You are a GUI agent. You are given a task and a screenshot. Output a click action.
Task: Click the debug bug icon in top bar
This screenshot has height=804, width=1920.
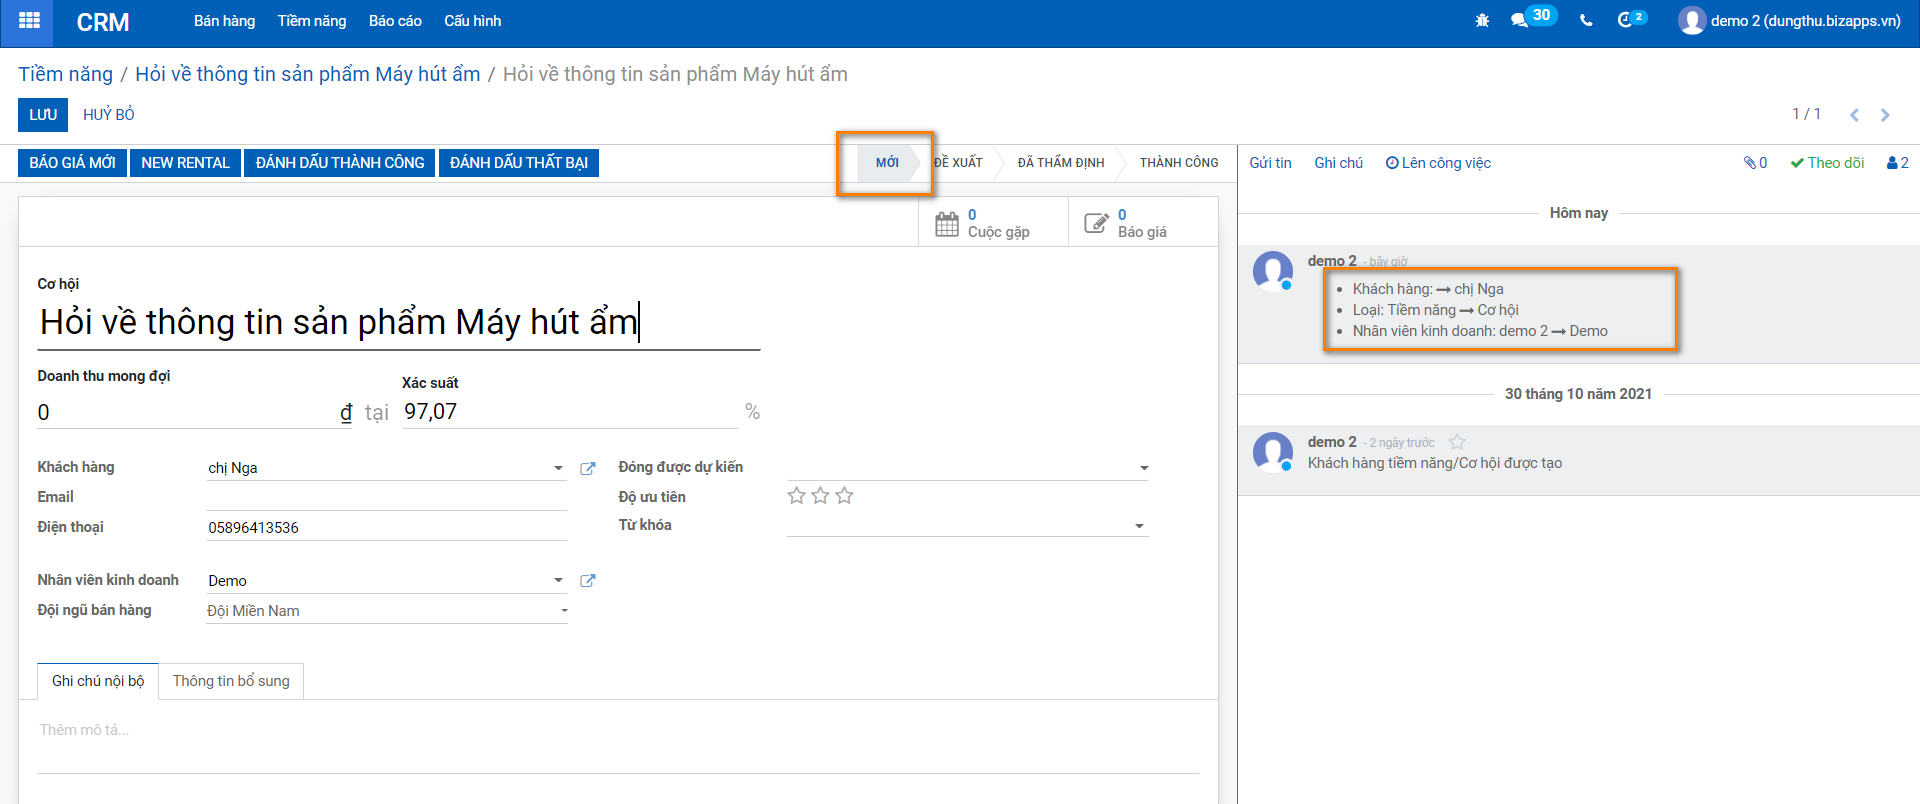pyautogui.click(x=1482, y=21)
